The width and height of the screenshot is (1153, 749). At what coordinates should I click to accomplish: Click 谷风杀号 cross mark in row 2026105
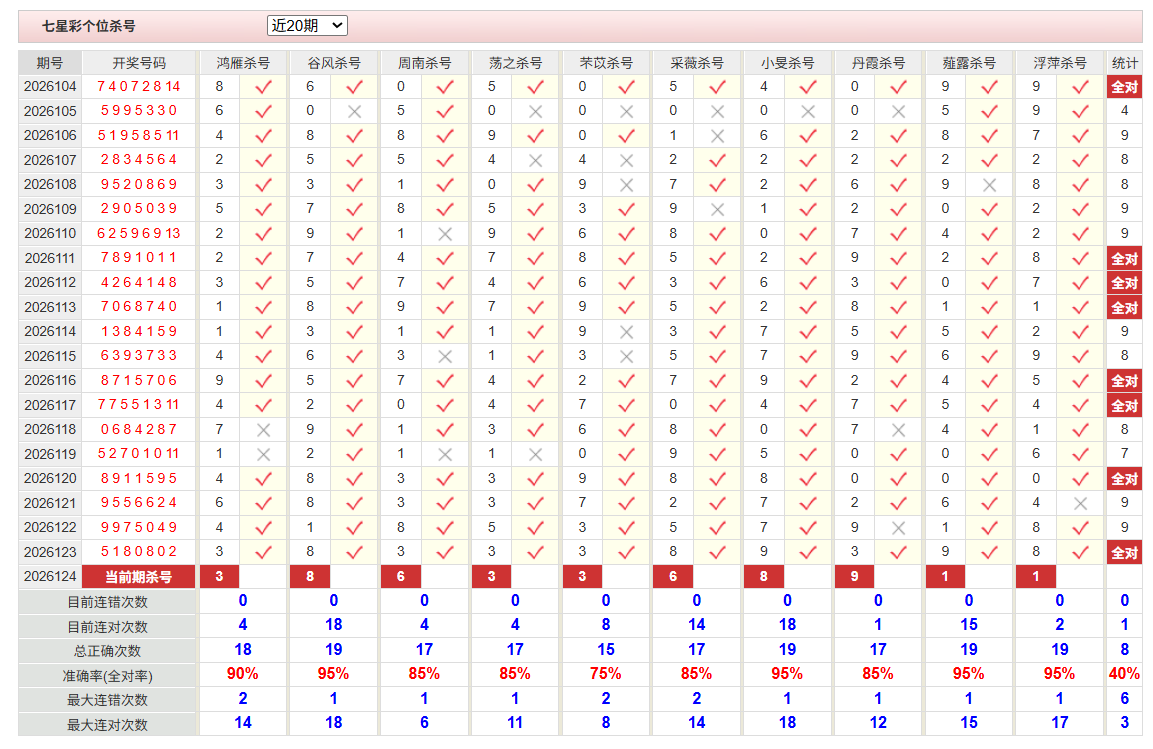[354, 112]
